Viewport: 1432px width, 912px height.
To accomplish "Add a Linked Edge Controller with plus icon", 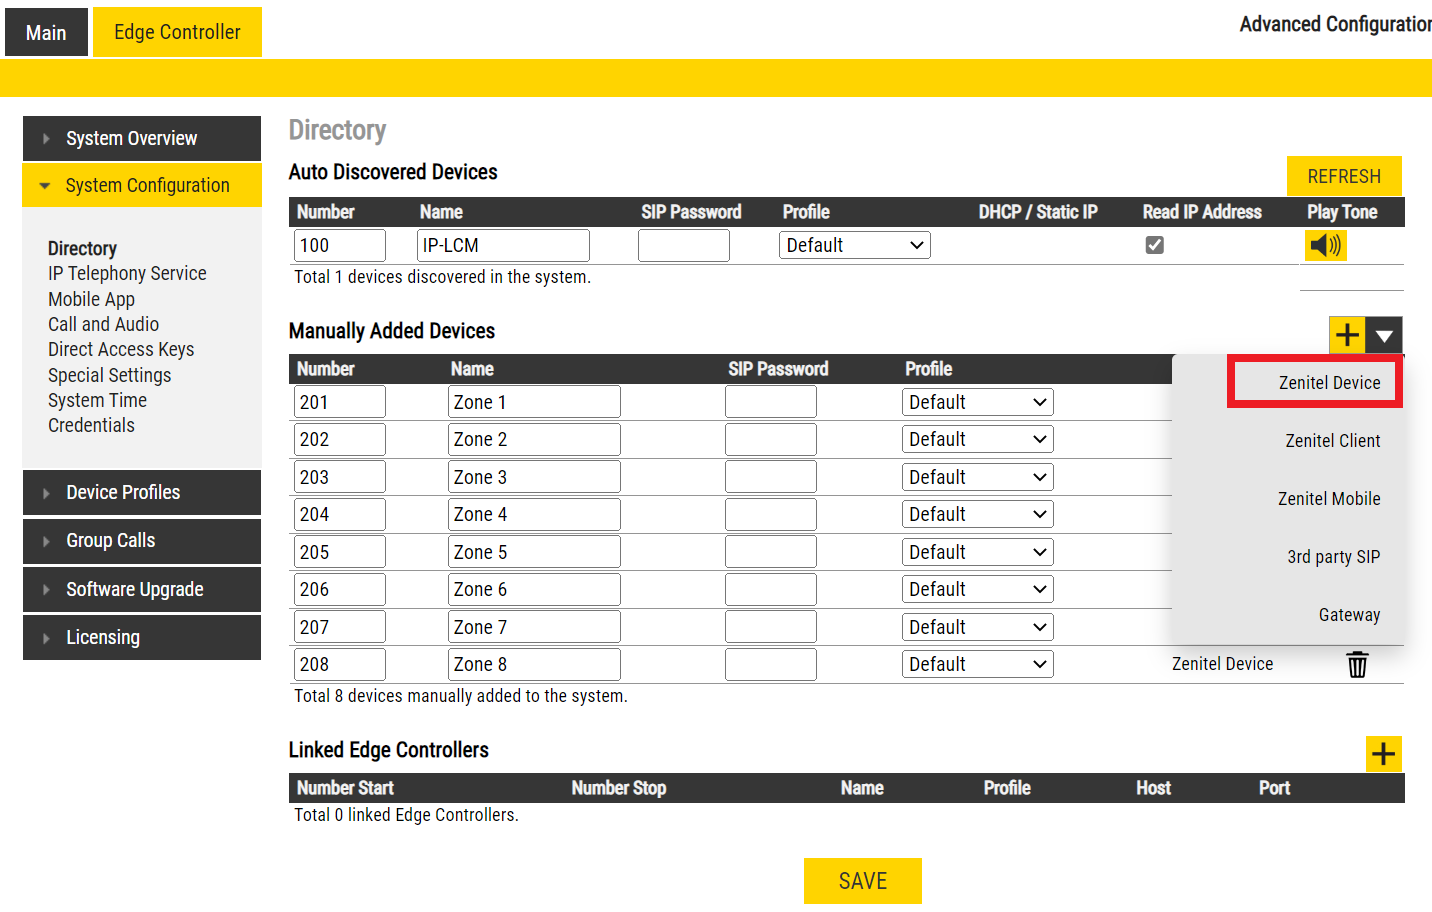I will pyautogui.click(x=1383, y=754).
